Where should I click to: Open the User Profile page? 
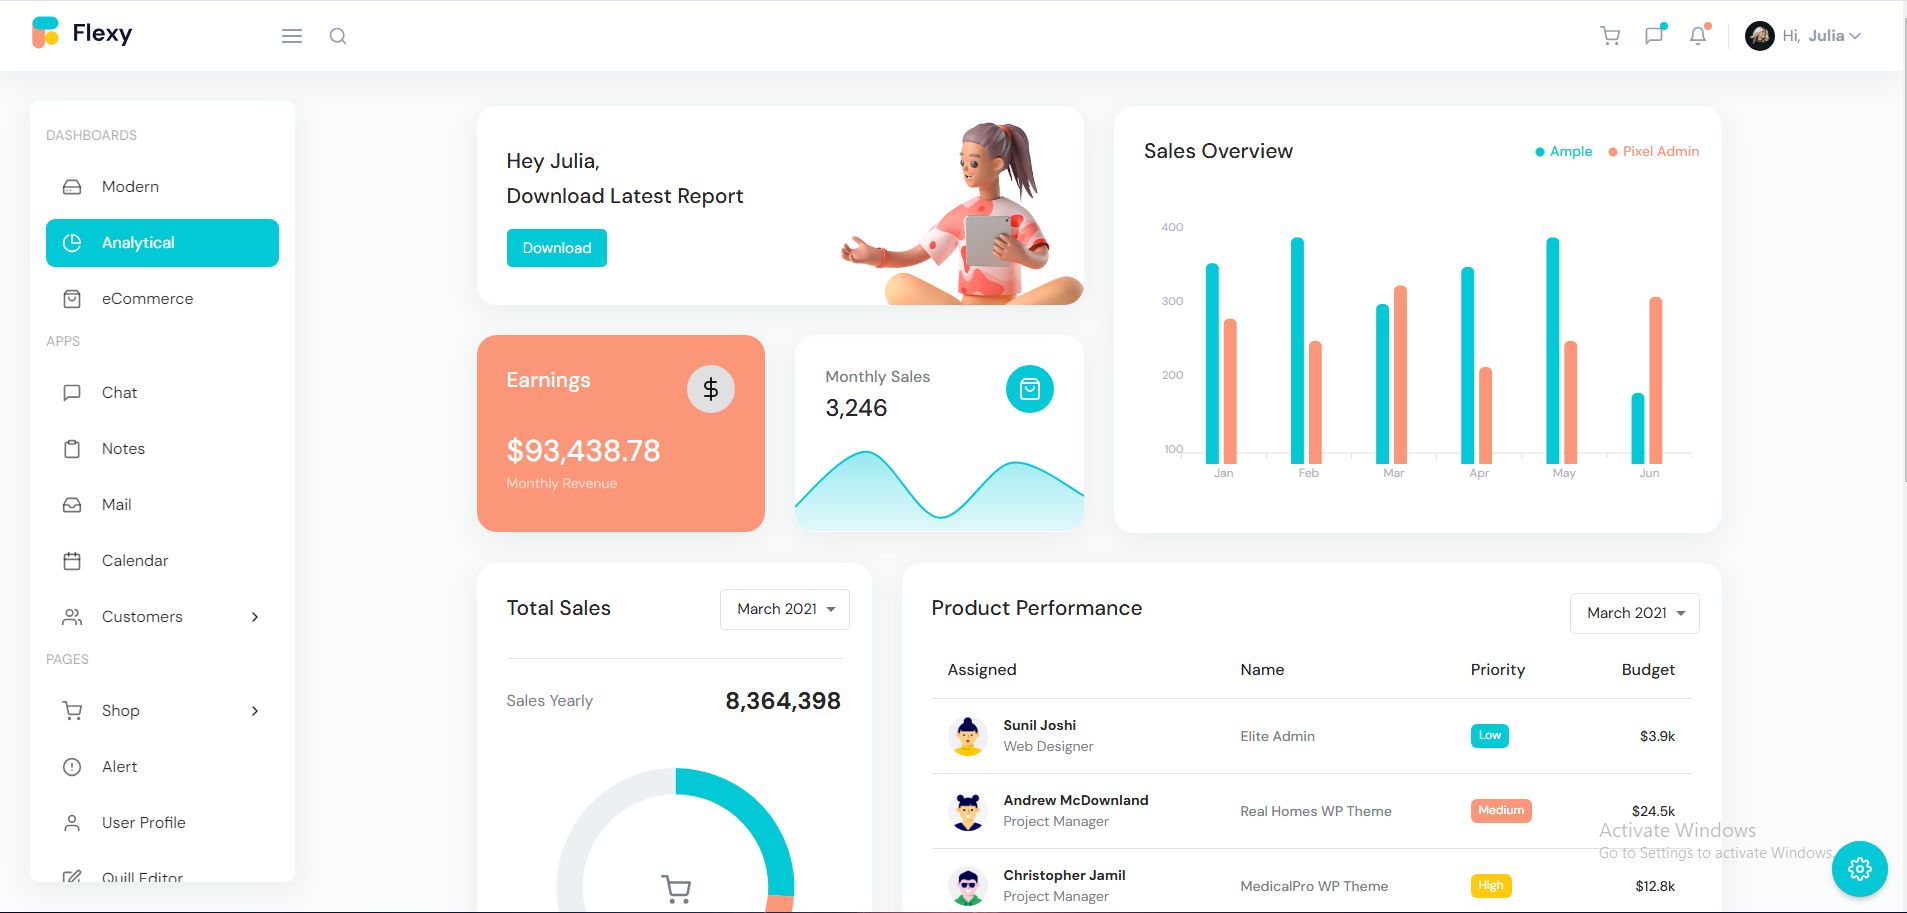click(162, 823)
